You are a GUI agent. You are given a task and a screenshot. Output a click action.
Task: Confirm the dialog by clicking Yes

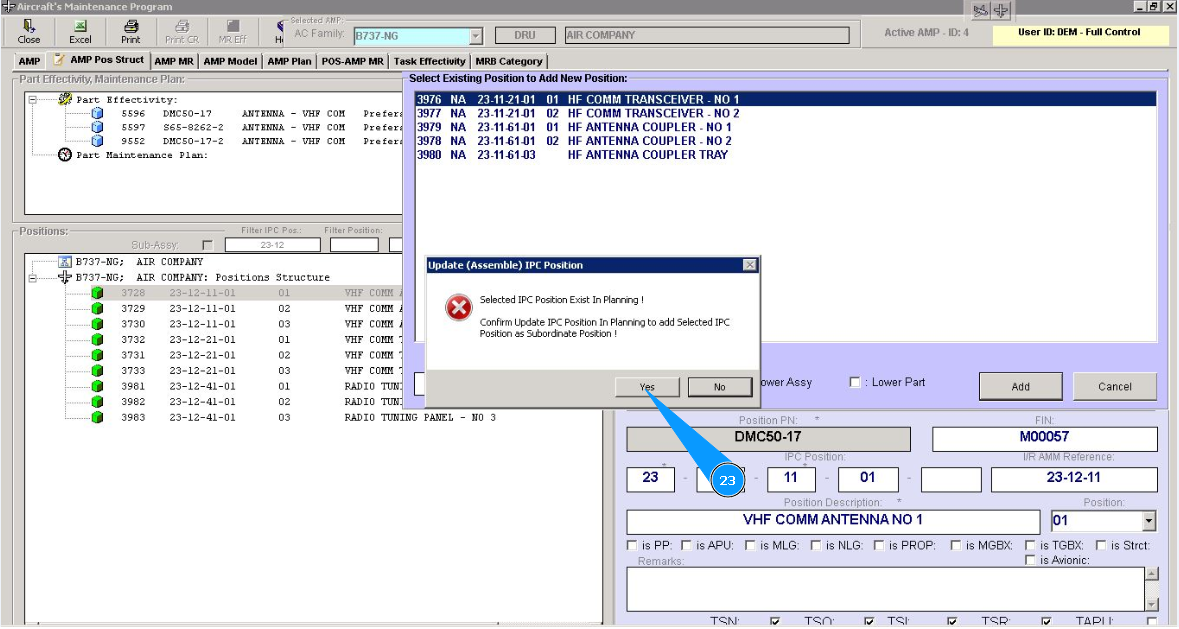(647, 387)
